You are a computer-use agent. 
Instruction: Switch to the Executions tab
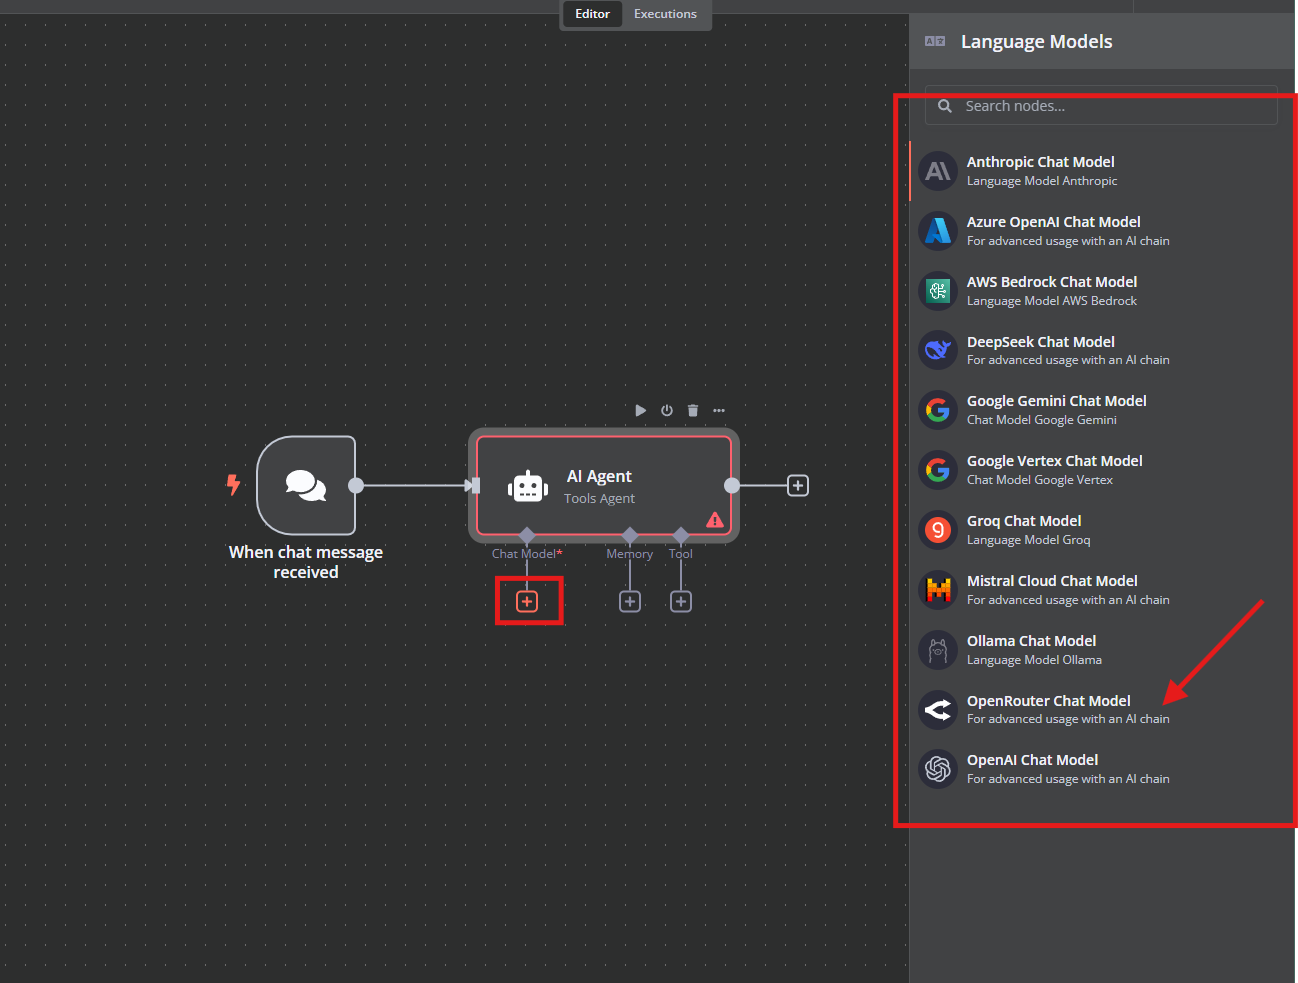click(x=665, y=14)
